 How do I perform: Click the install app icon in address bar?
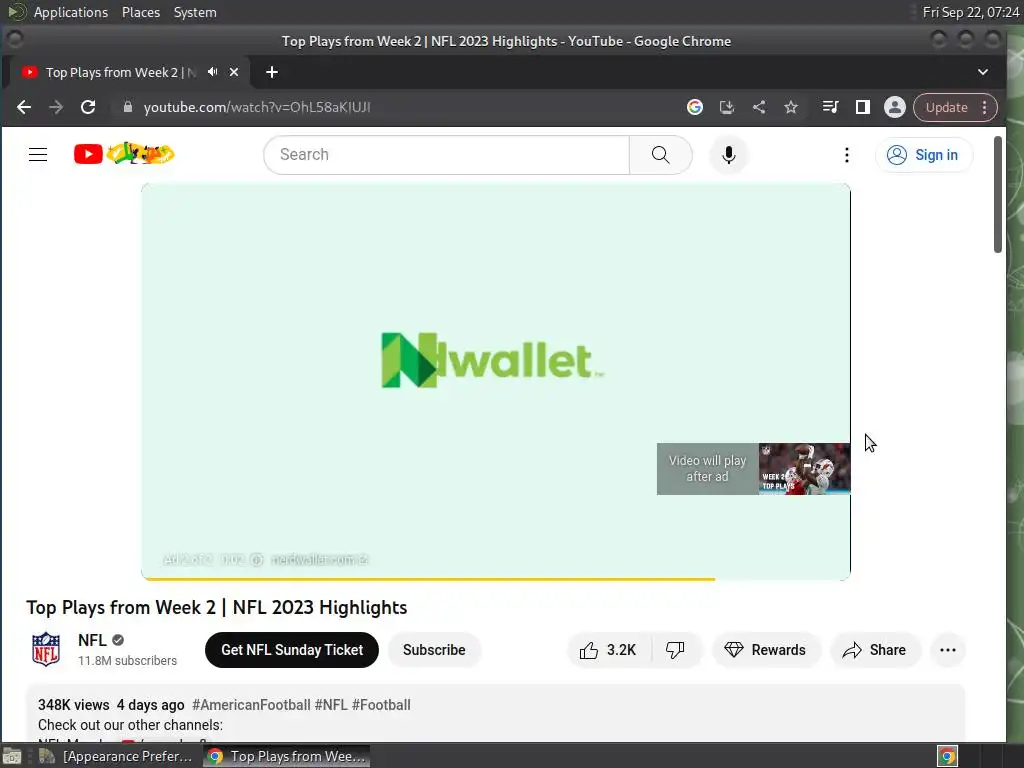pos(727,107)
